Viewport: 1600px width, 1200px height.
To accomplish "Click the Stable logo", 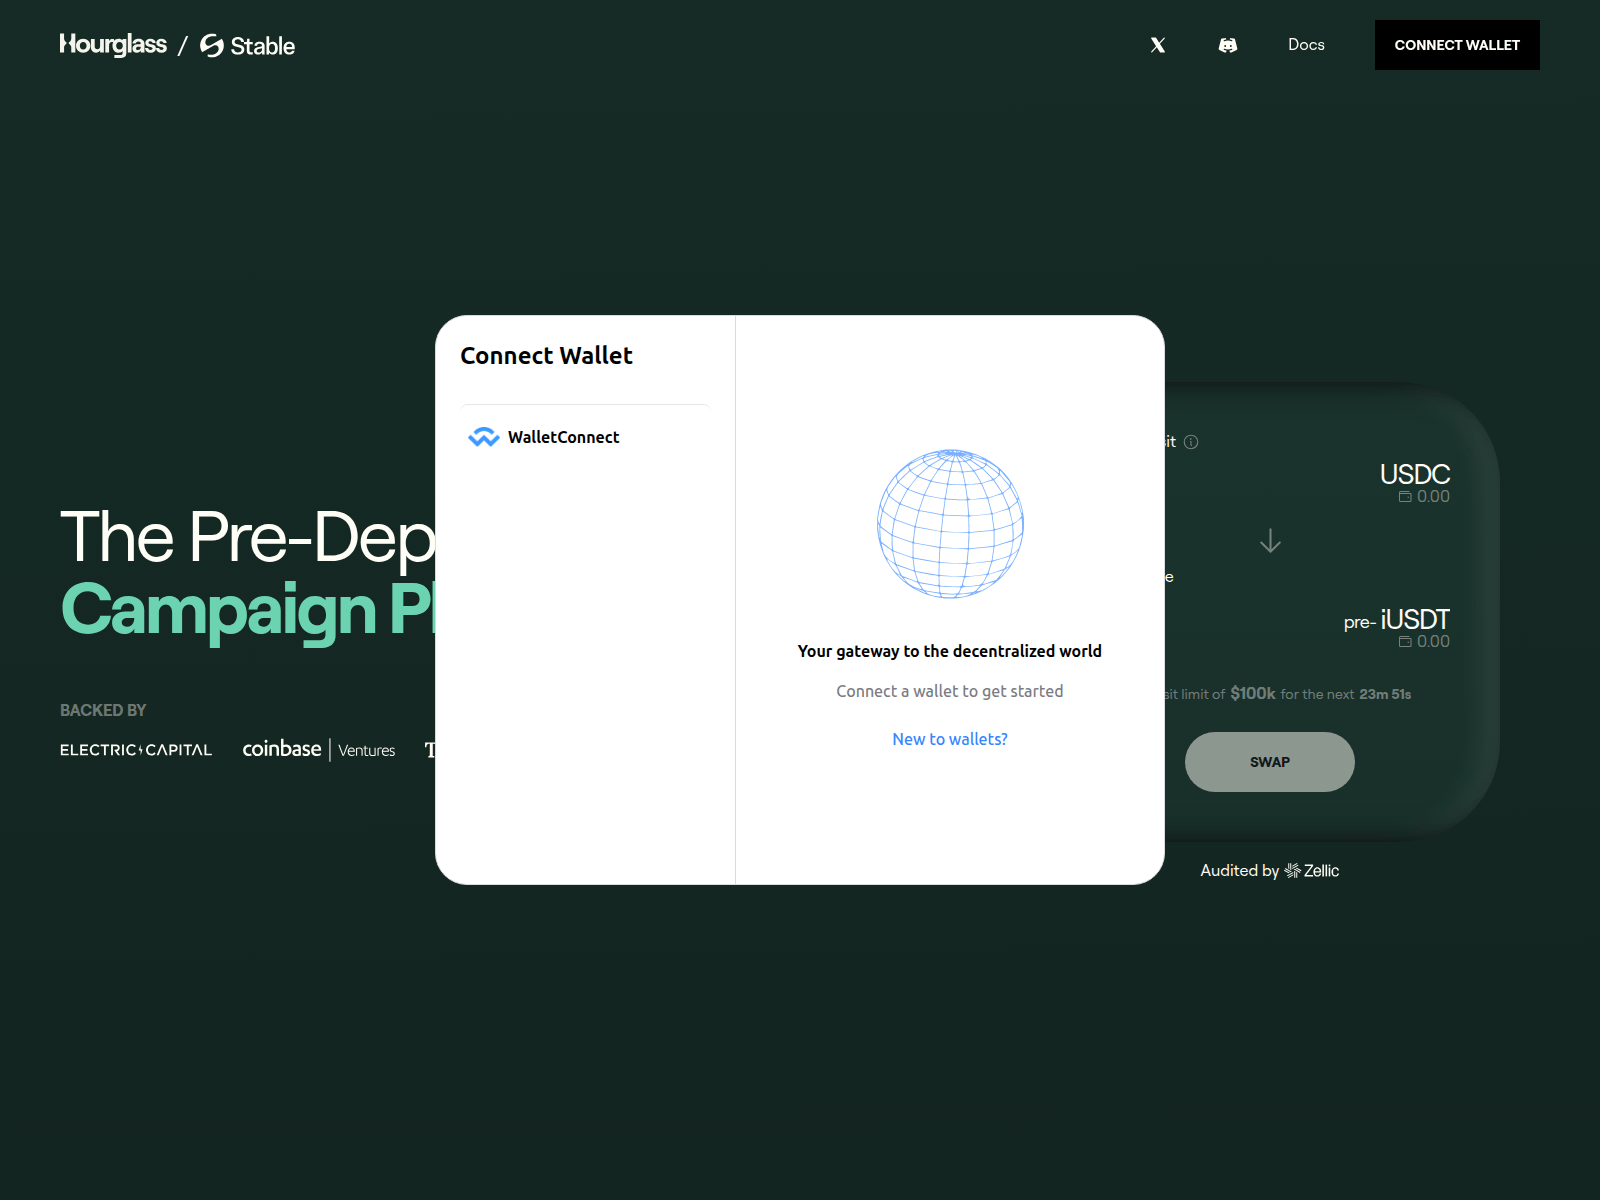I will (x=247, y=46).
